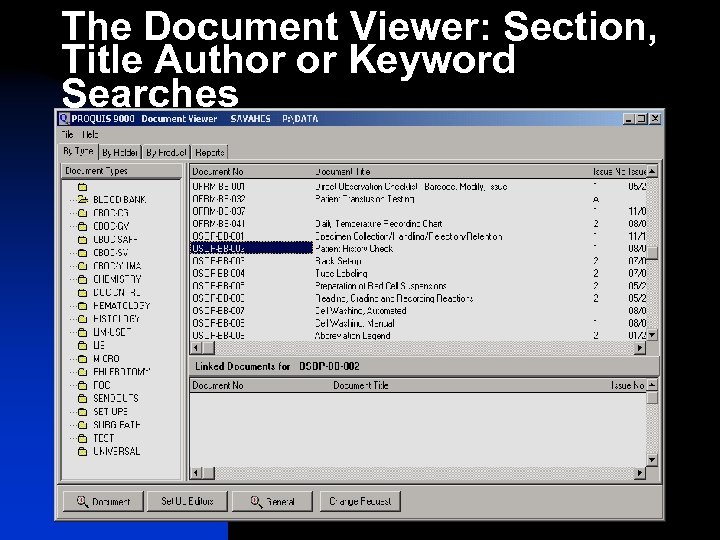Click the Document Types panel header
The image size is (720, 540).
pyautogui.click(x=122, y=171)
